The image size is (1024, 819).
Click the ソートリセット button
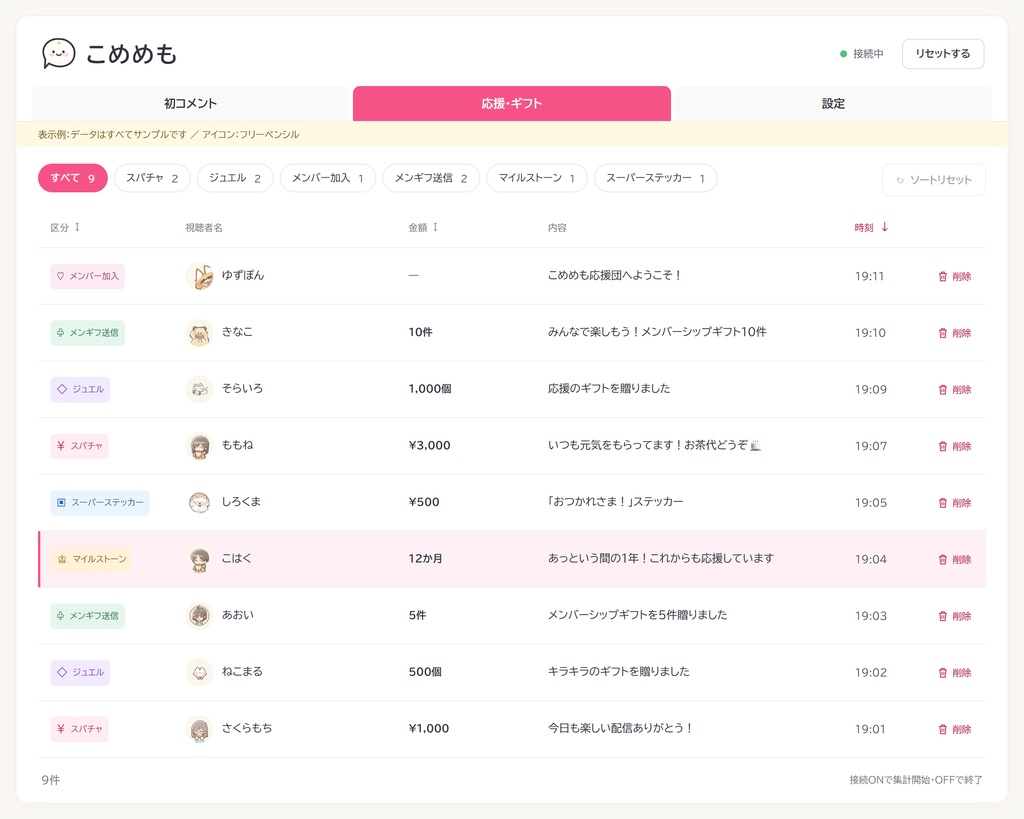pos(934,180)
